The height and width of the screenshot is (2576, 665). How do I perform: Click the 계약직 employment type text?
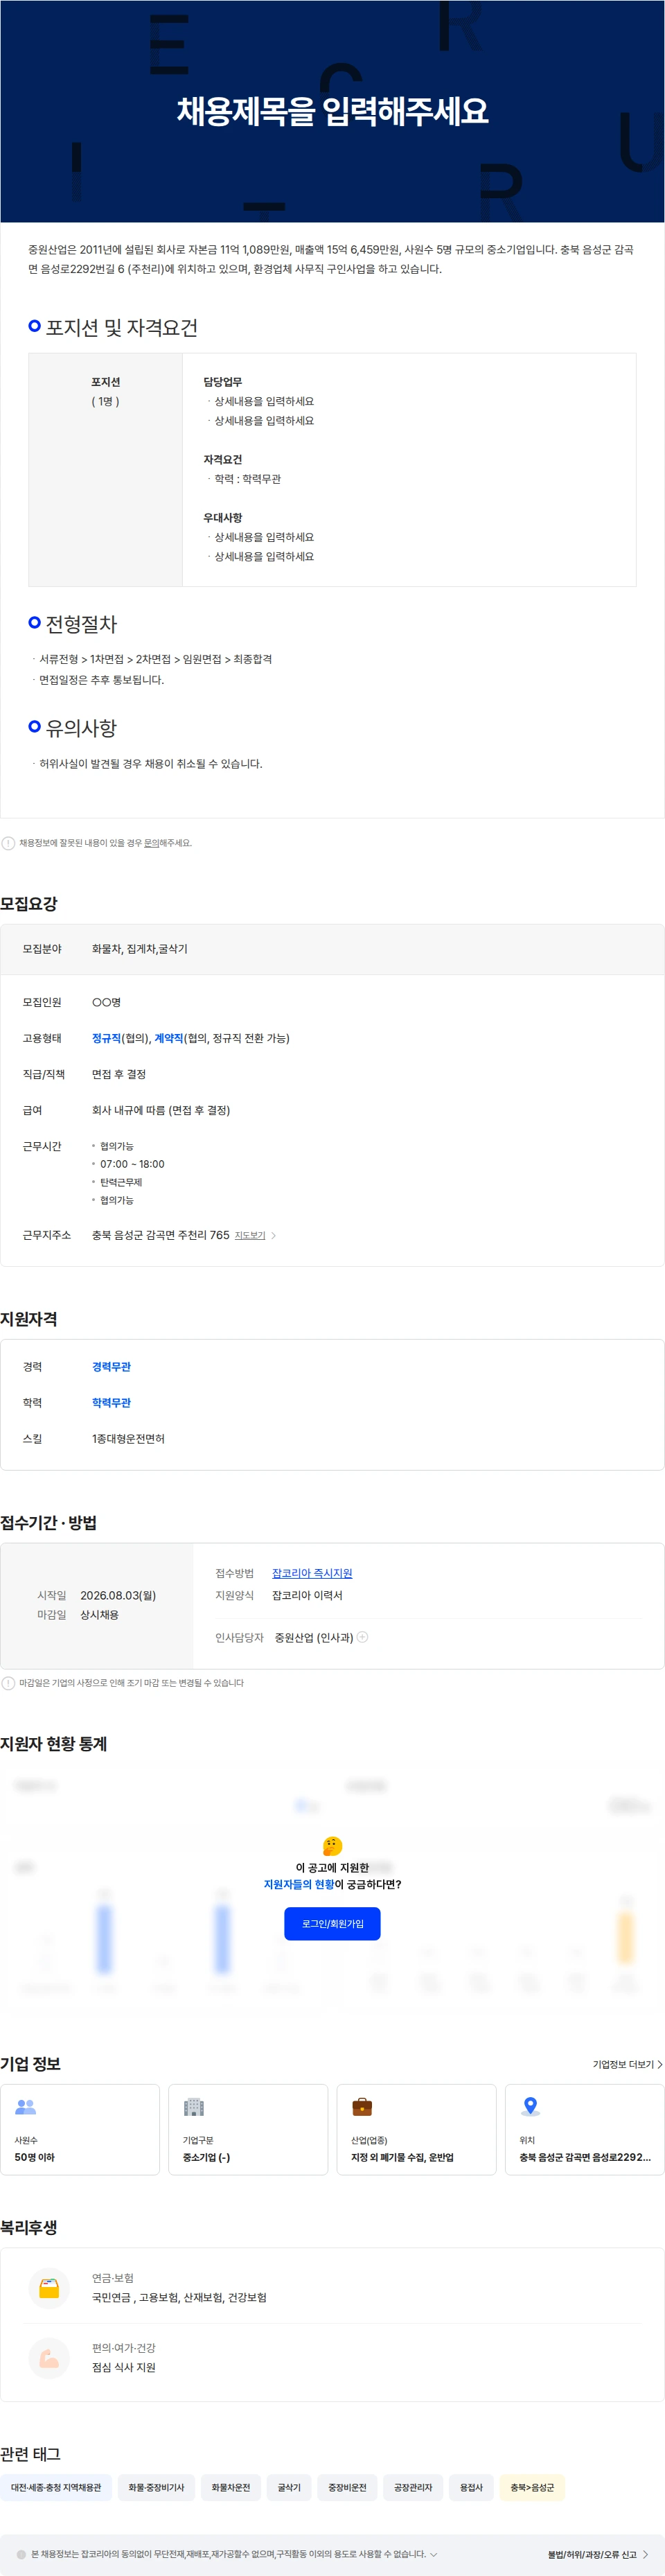click(x=169, y=1039)
